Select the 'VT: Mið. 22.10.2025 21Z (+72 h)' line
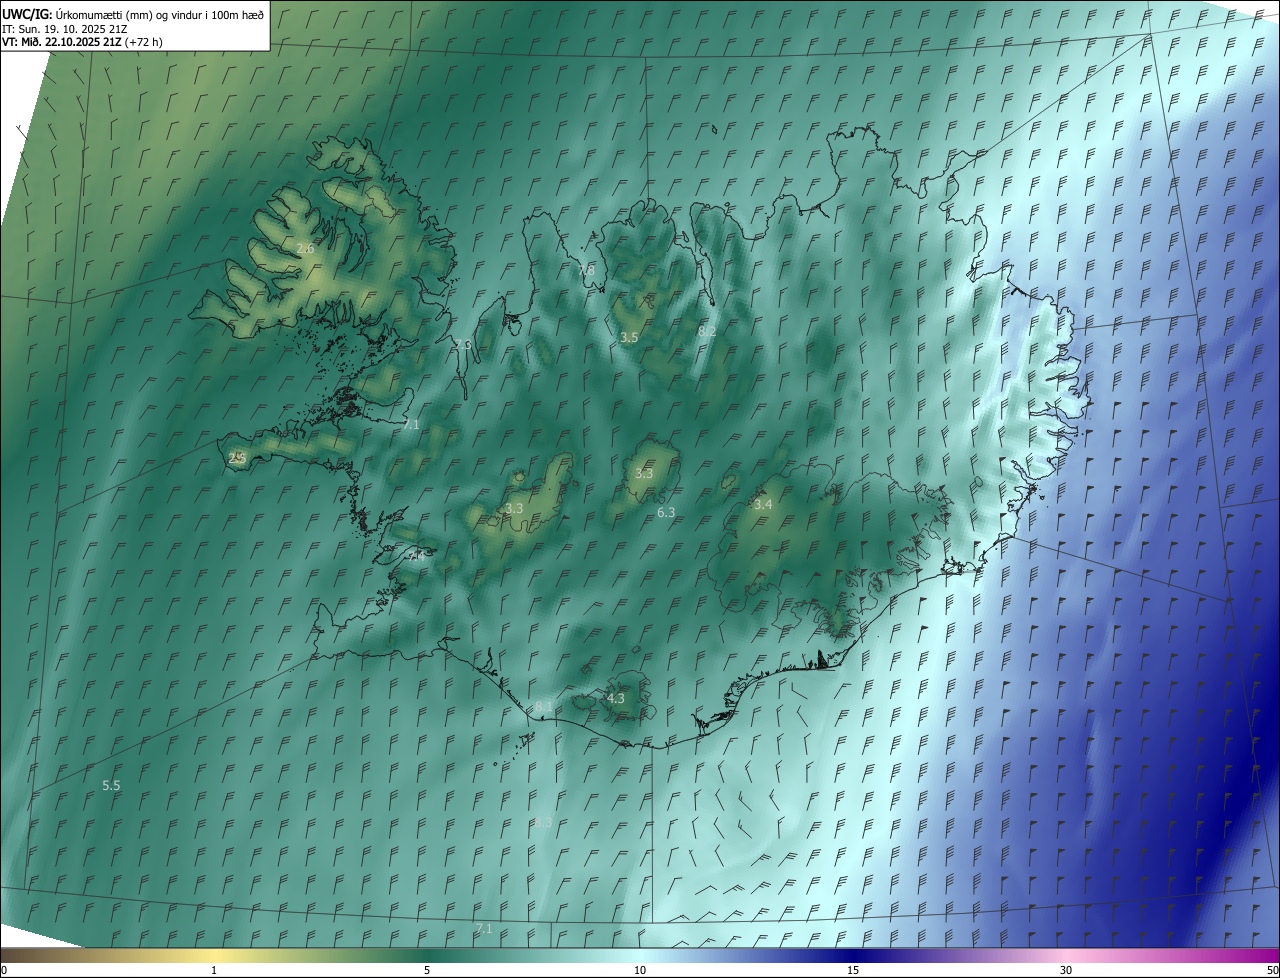This screenshot has width=1280, height=978. [82, 42]
